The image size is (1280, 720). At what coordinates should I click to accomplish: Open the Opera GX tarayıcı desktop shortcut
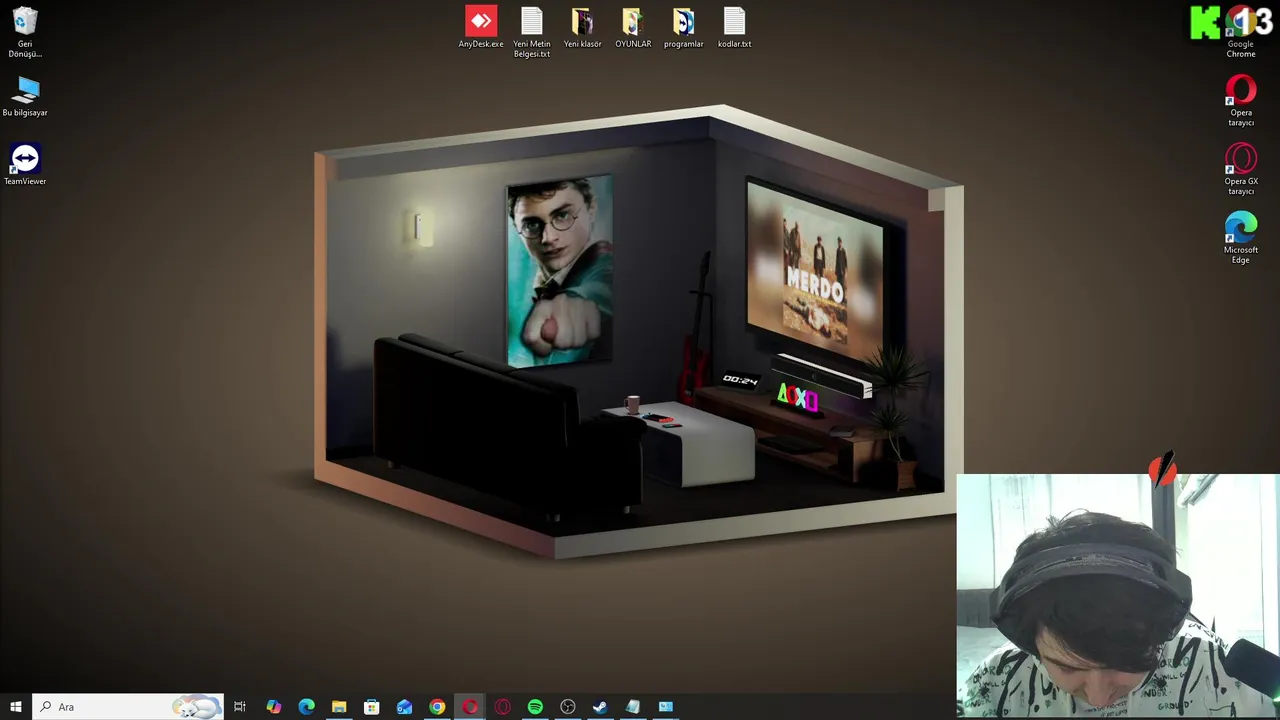(1241, 170)
